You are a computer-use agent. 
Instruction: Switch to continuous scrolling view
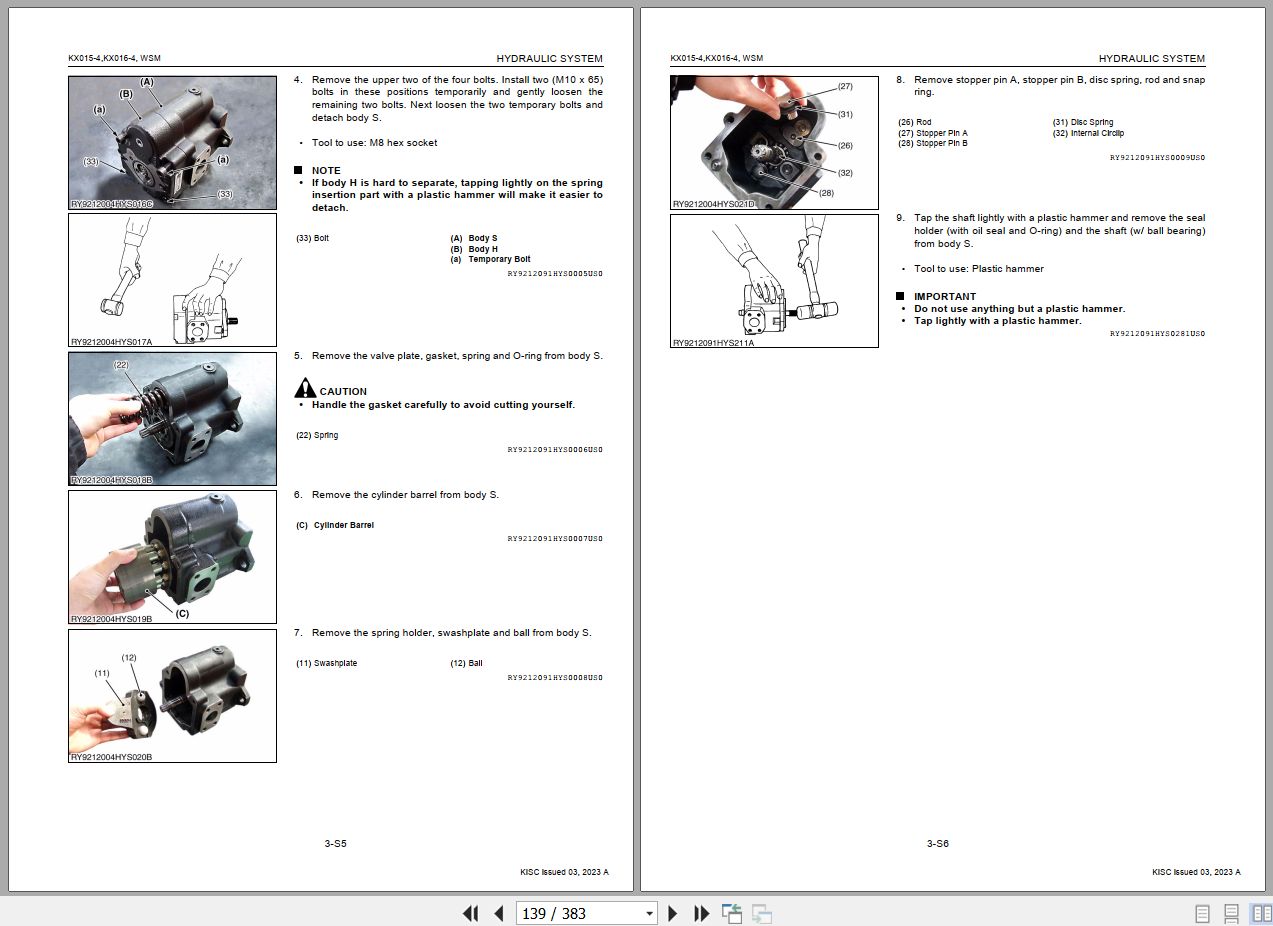(1232, 913)
